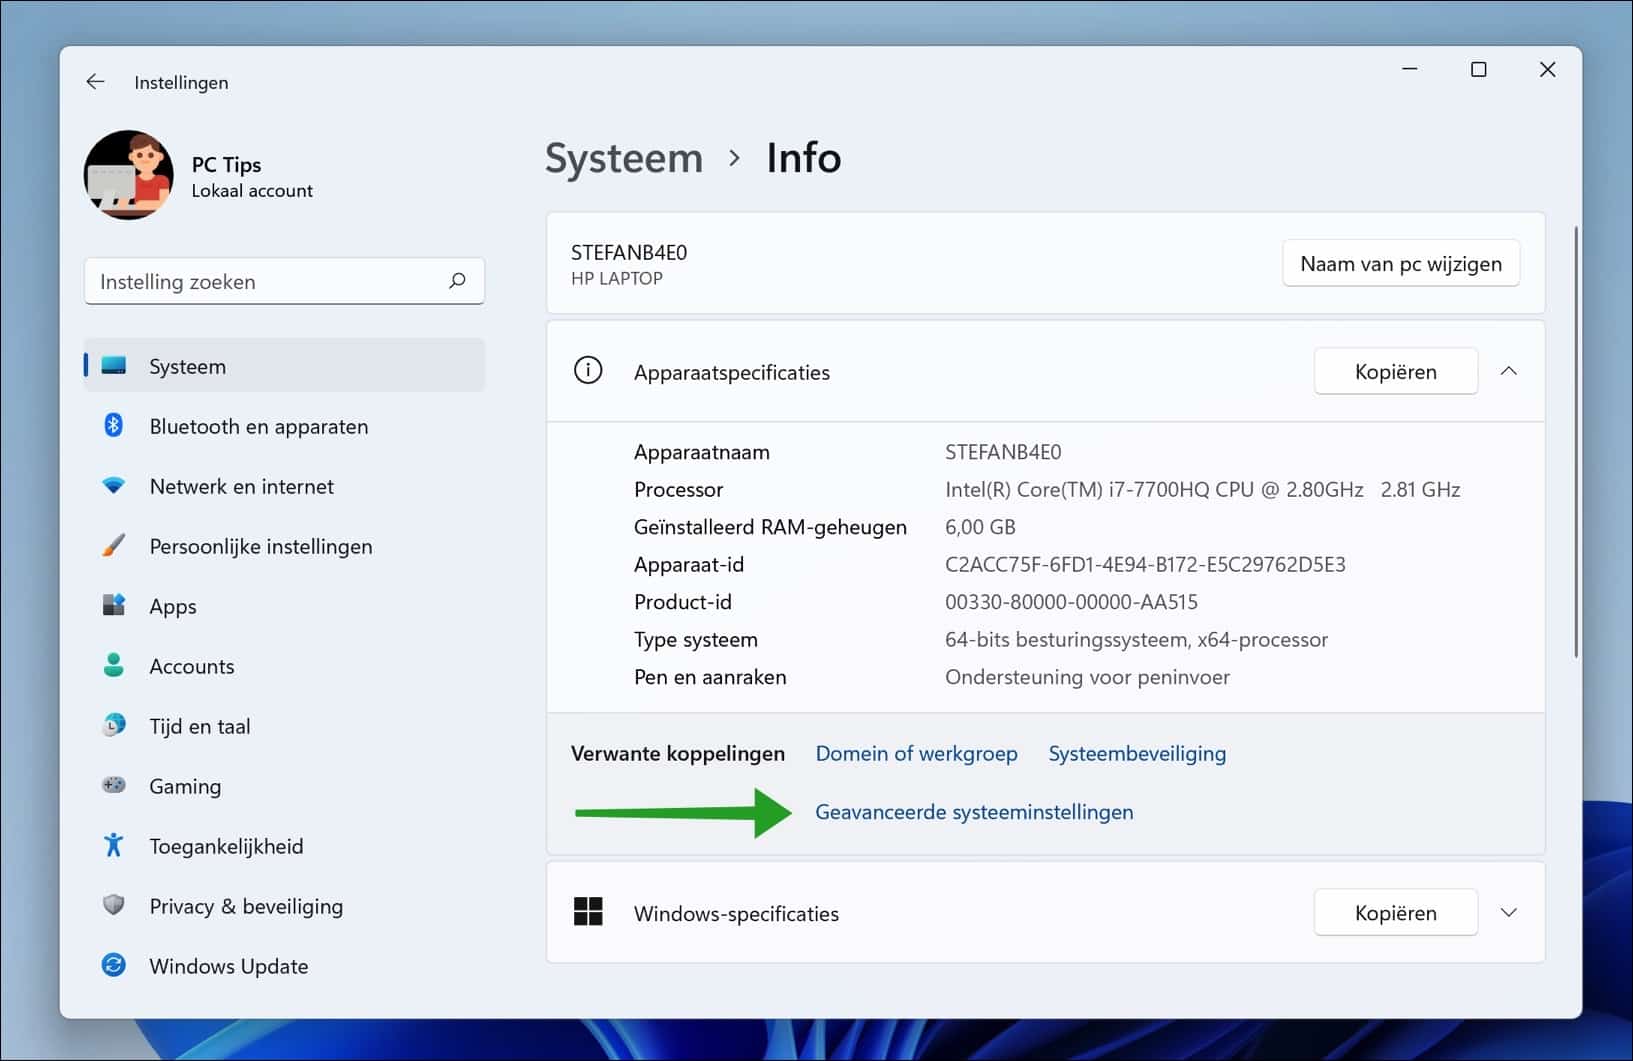Click the Windows Update icon
Screen dimensions: 1633x1061
tap(115, 966)
